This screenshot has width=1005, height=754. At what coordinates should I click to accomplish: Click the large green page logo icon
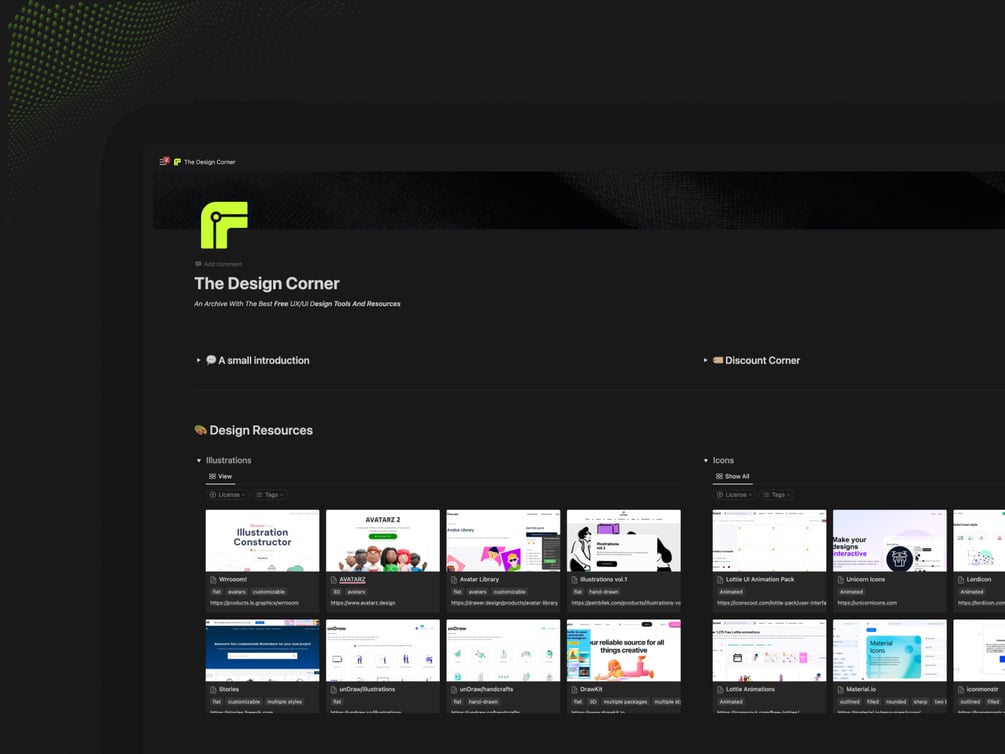tap(224, 225)
